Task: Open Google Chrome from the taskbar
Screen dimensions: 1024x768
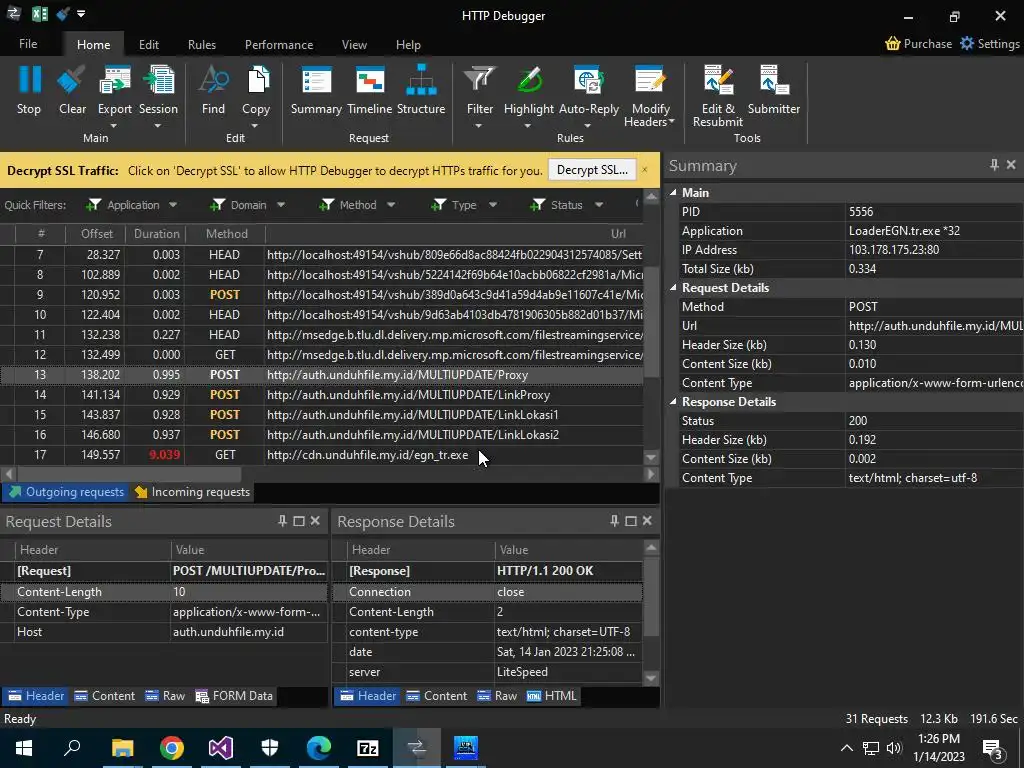Action: click(172, 748)
